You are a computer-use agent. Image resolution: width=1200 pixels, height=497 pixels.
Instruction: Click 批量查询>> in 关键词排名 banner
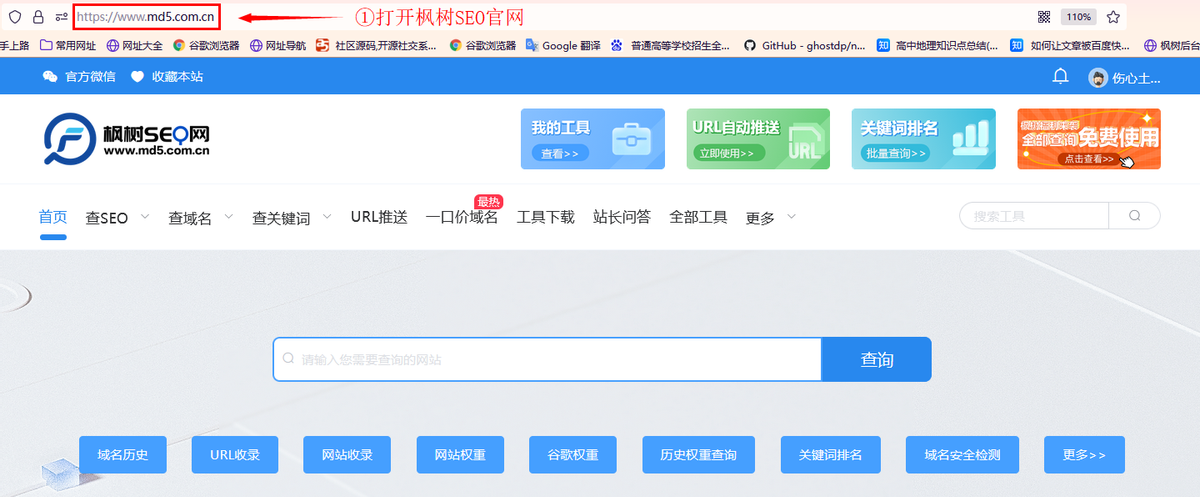point(896,153)
